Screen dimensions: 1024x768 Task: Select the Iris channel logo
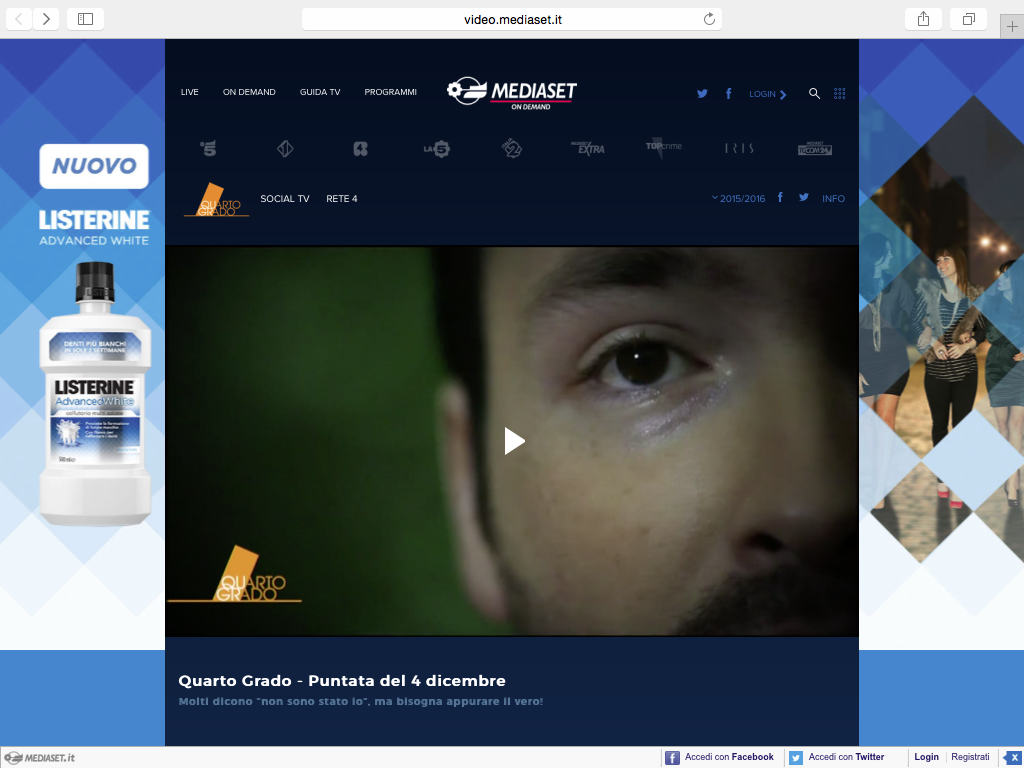(739, 149)
